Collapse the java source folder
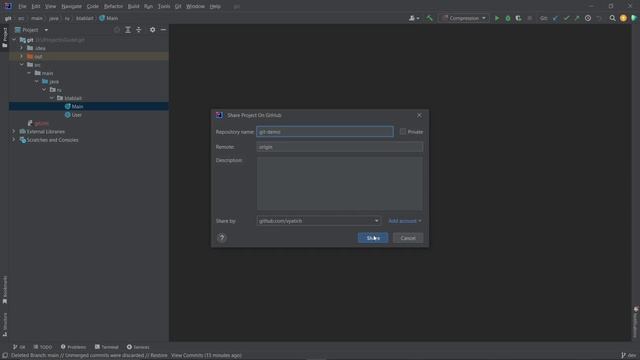This screenshot has height=360, width=640. (x=37, y=82)
